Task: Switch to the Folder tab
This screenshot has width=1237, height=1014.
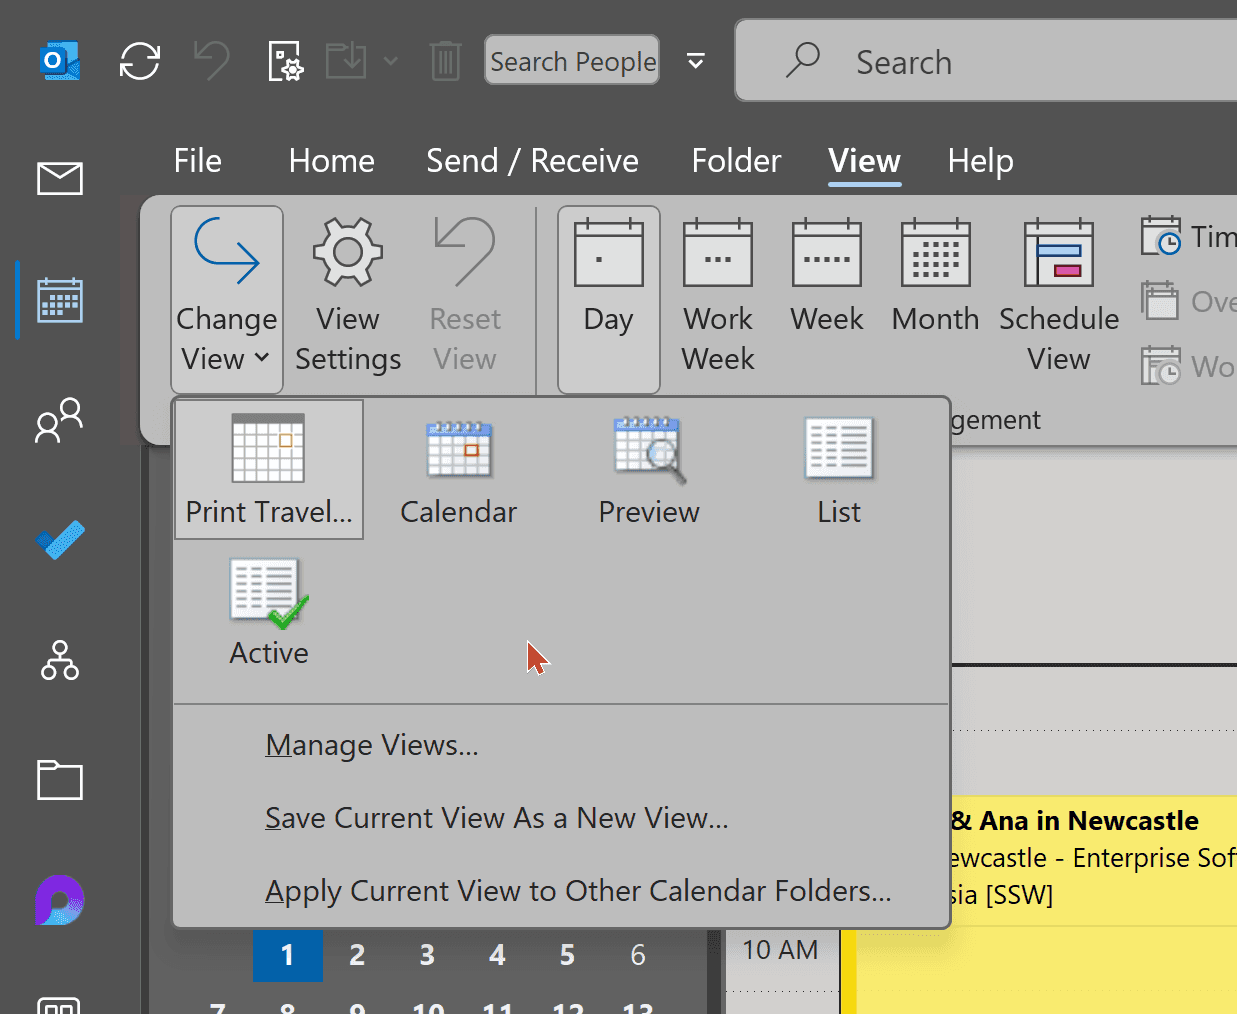Action: pyautogui.click(x=736, y=161)
